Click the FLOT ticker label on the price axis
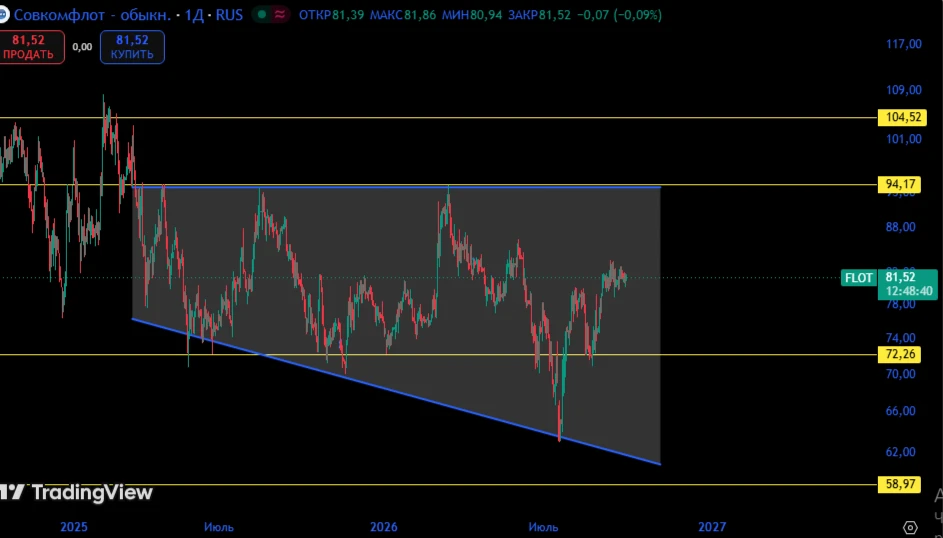The image size is (943, 538). 858,278
